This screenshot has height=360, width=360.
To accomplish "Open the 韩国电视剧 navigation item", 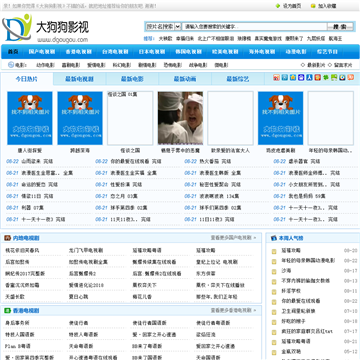I will pos(188,52).
